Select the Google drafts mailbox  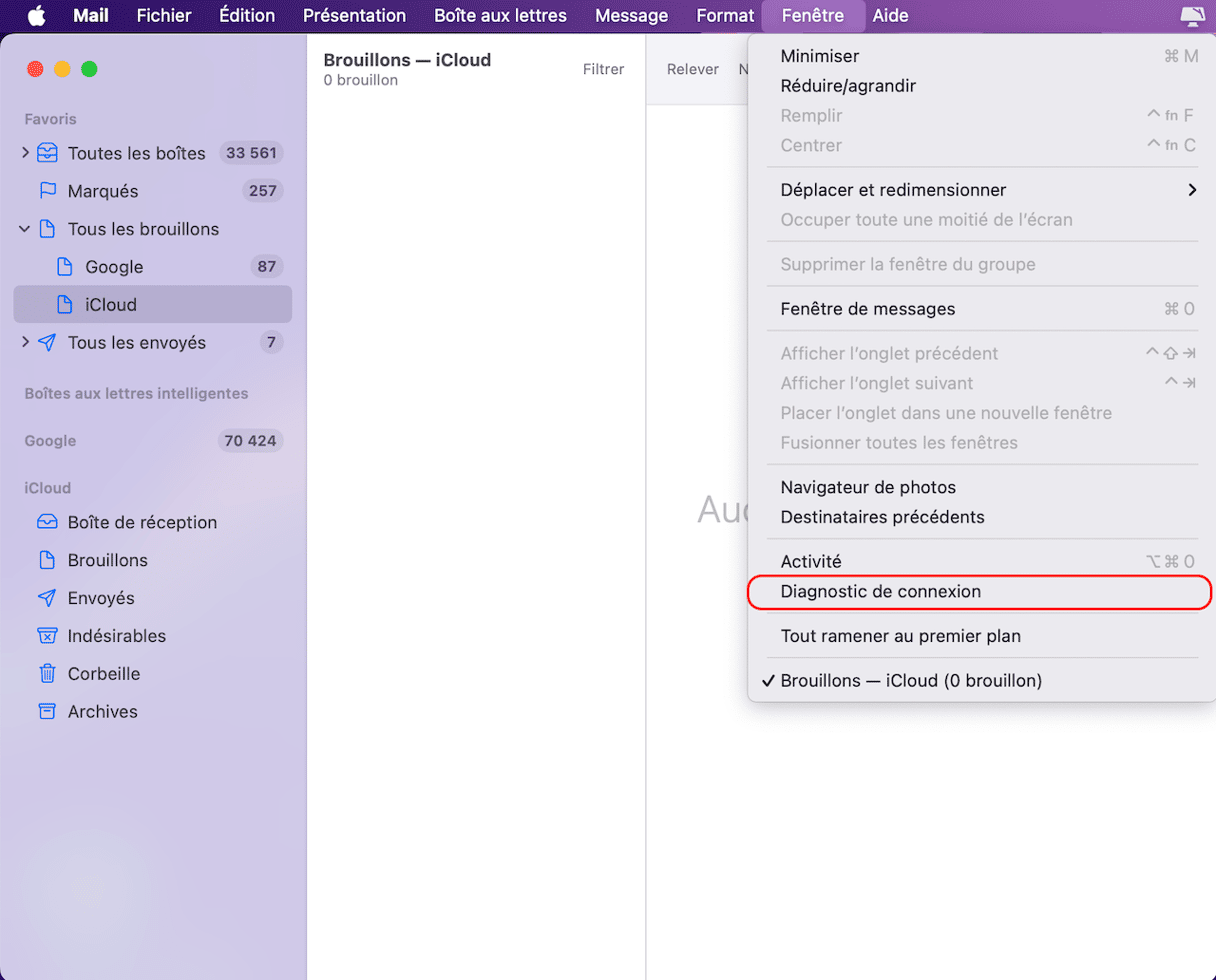point(153,267)
